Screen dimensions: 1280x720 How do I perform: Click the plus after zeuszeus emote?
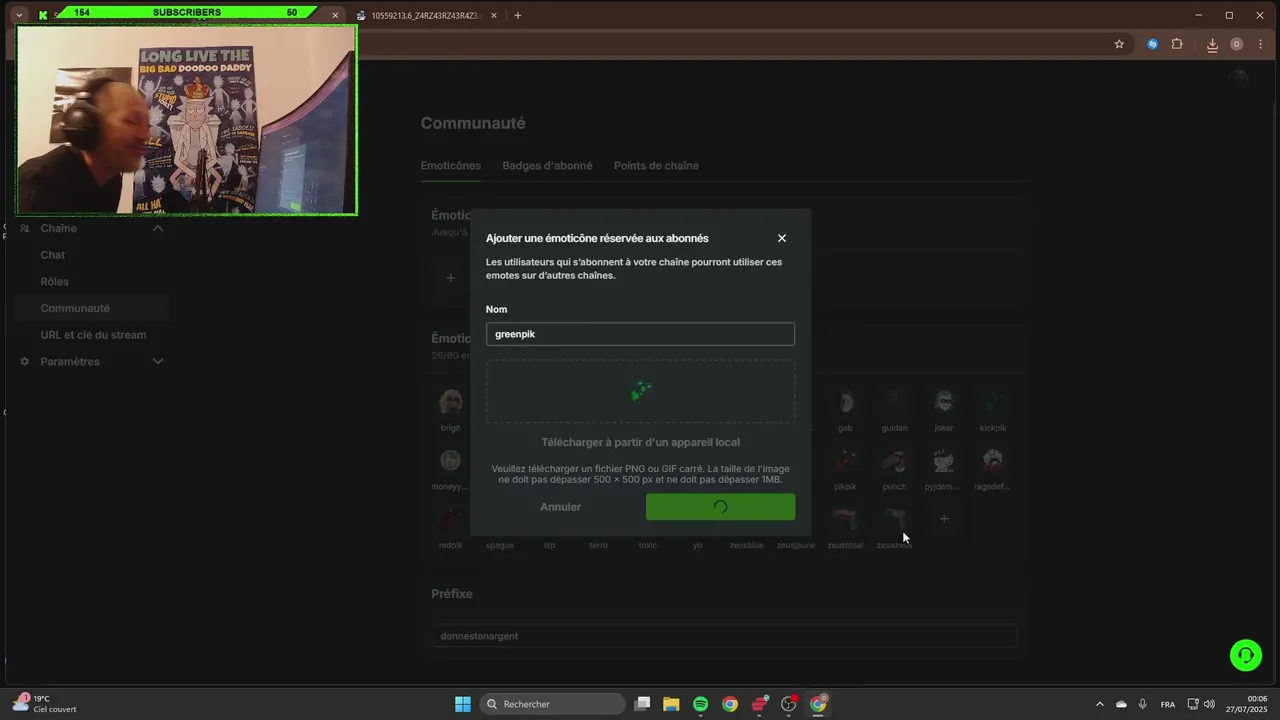point(944,519)
